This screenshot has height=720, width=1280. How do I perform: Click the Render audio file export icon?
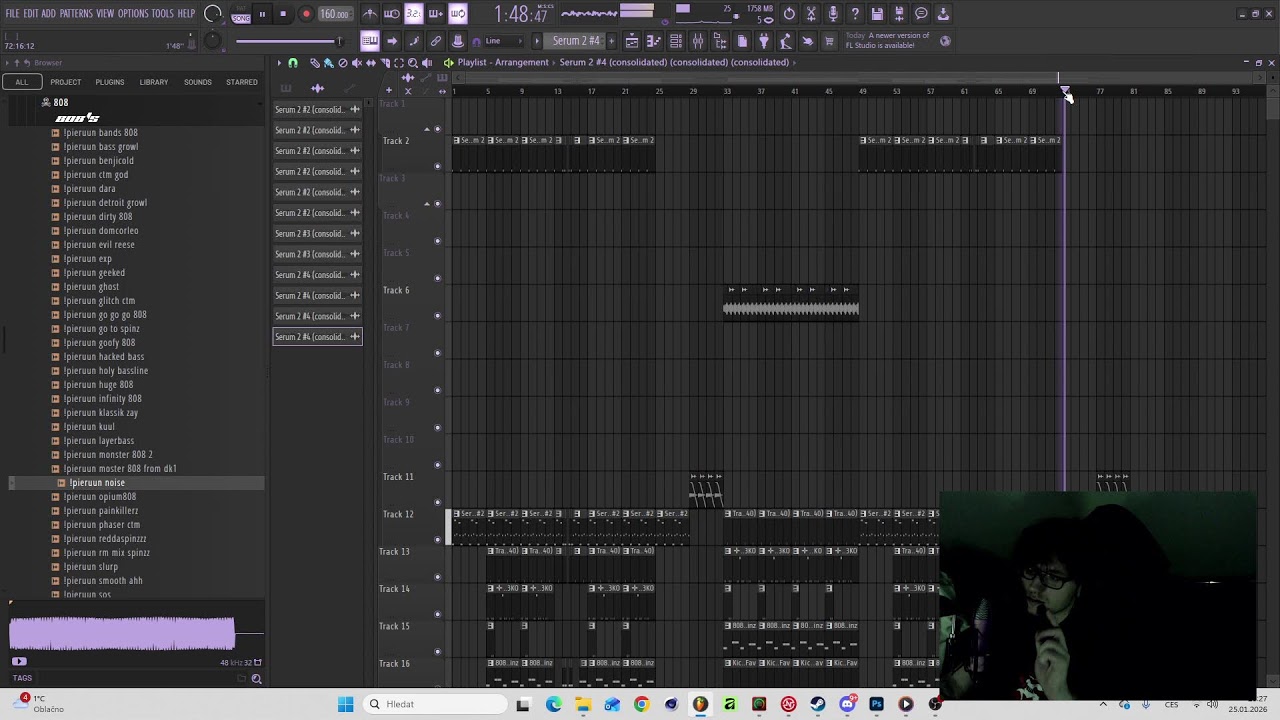coord(899,14)
